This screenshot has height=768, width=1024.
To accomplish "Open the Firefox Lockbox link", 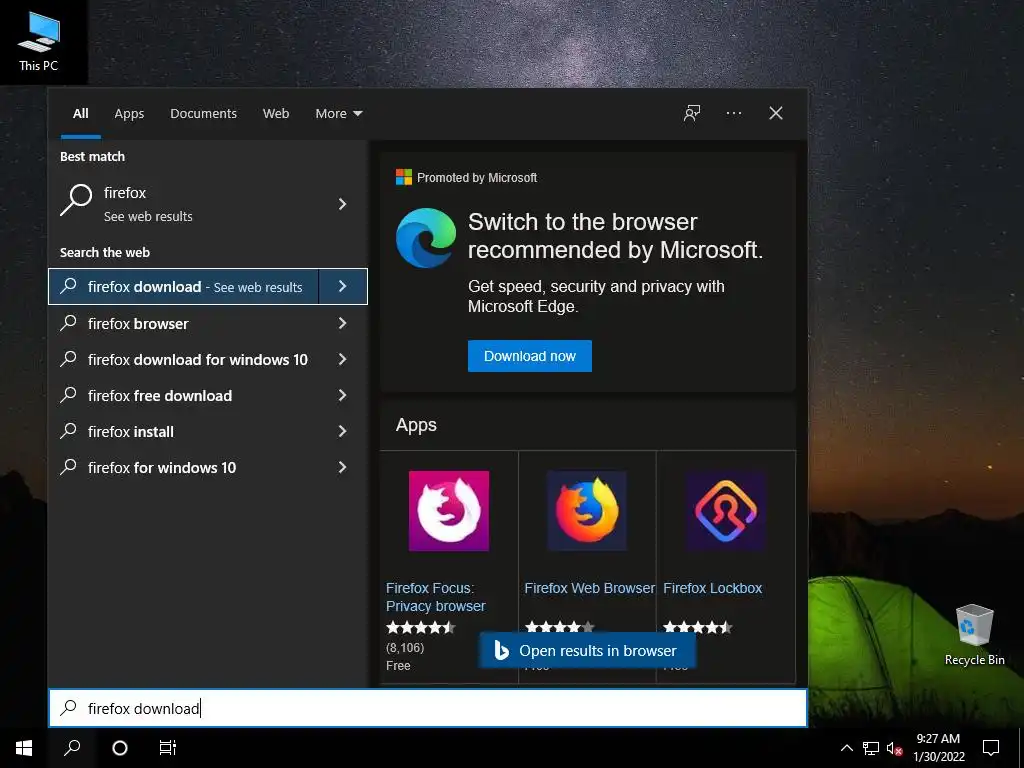I will 712,588.
